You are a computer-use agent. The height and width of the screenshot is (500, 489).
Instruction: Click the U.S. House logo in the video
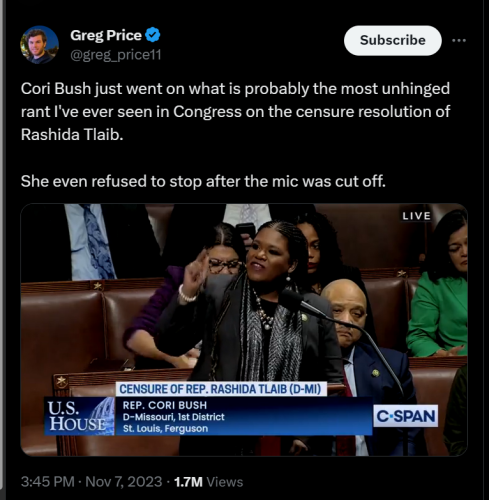point(79,416)
